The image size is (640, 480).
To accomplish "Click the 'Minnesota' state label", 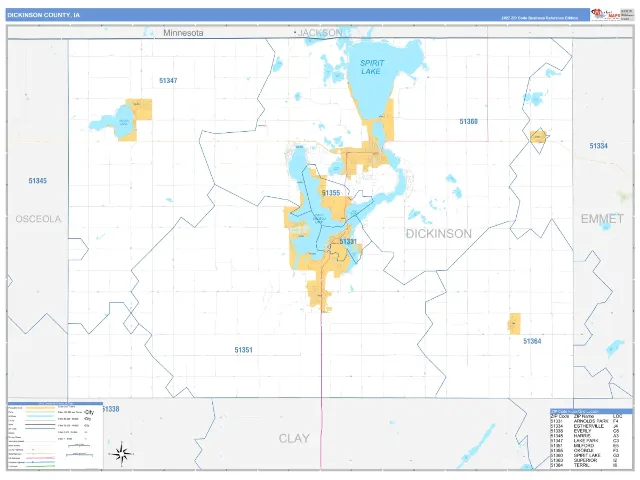I will (x=183, y=33).
